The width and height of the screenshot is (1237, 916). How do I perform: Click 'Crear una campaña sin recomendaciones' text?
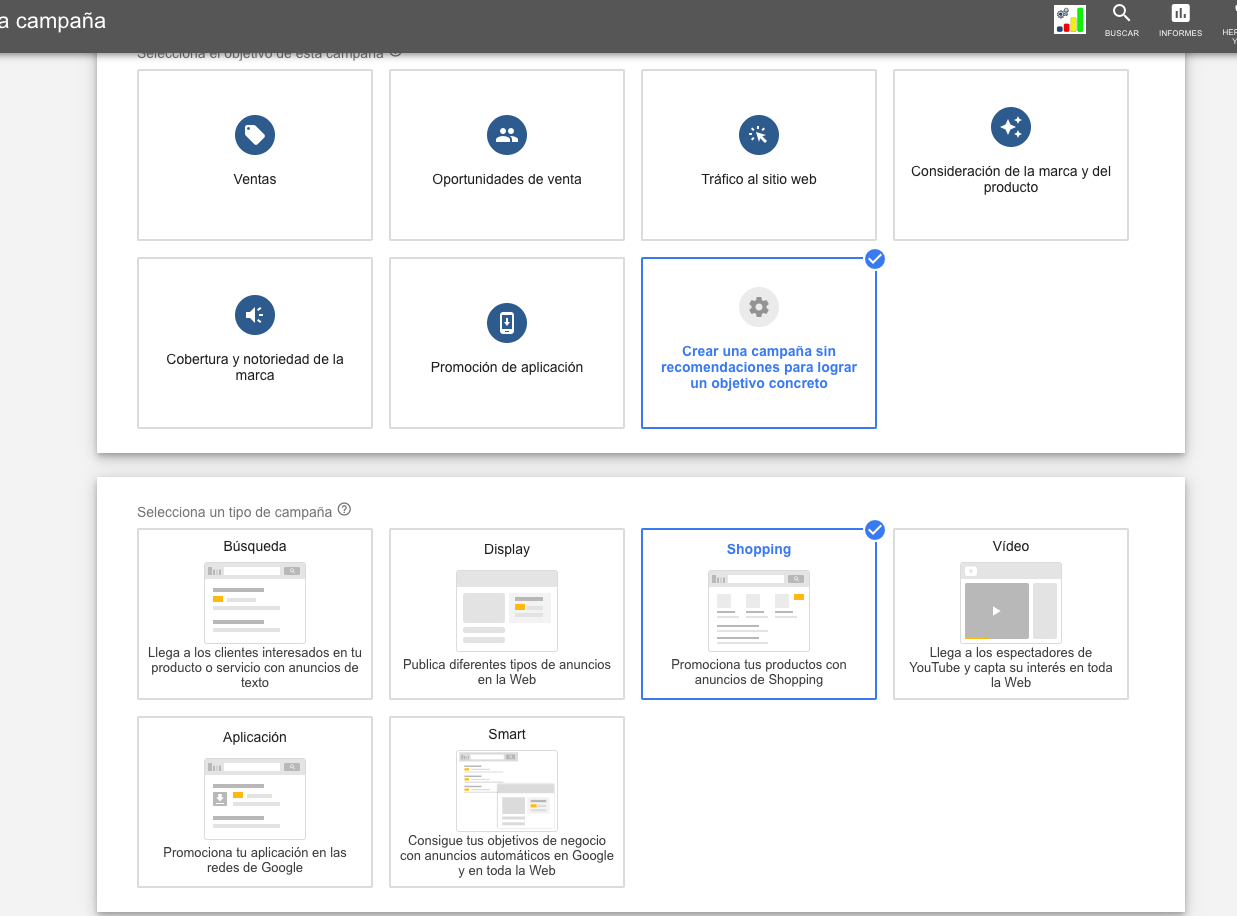tap(759, 367)
